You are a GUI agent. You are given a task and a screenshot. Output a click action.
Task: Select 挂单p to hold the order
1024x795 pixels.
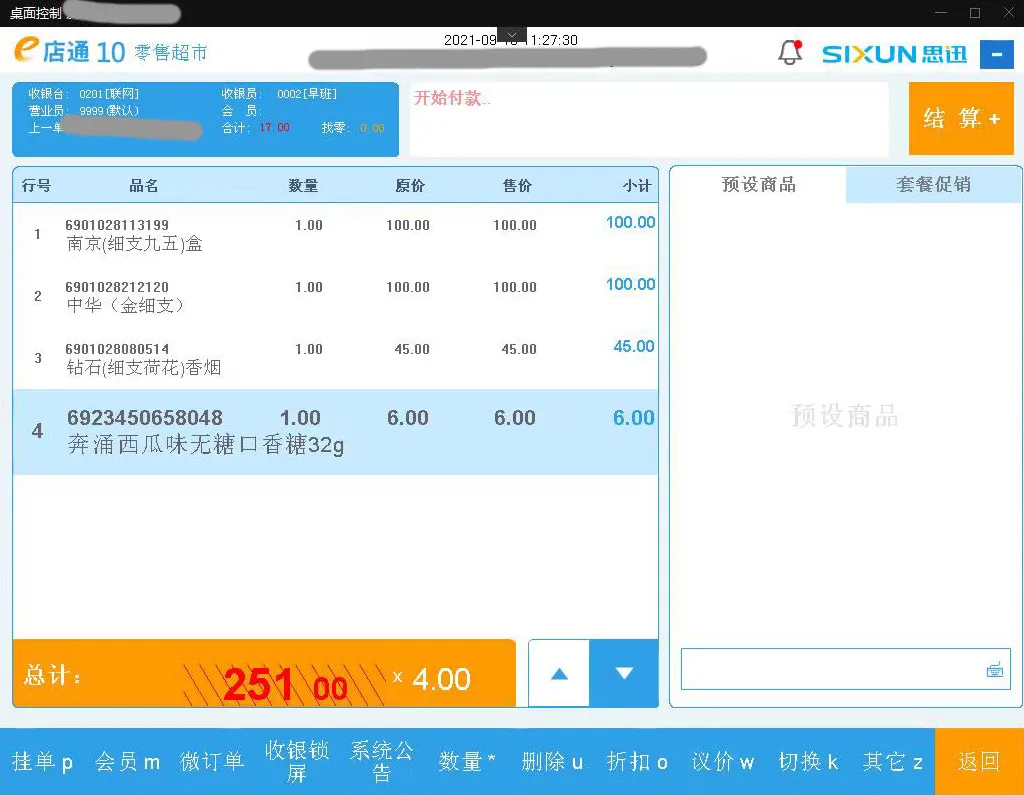[42, 761]
